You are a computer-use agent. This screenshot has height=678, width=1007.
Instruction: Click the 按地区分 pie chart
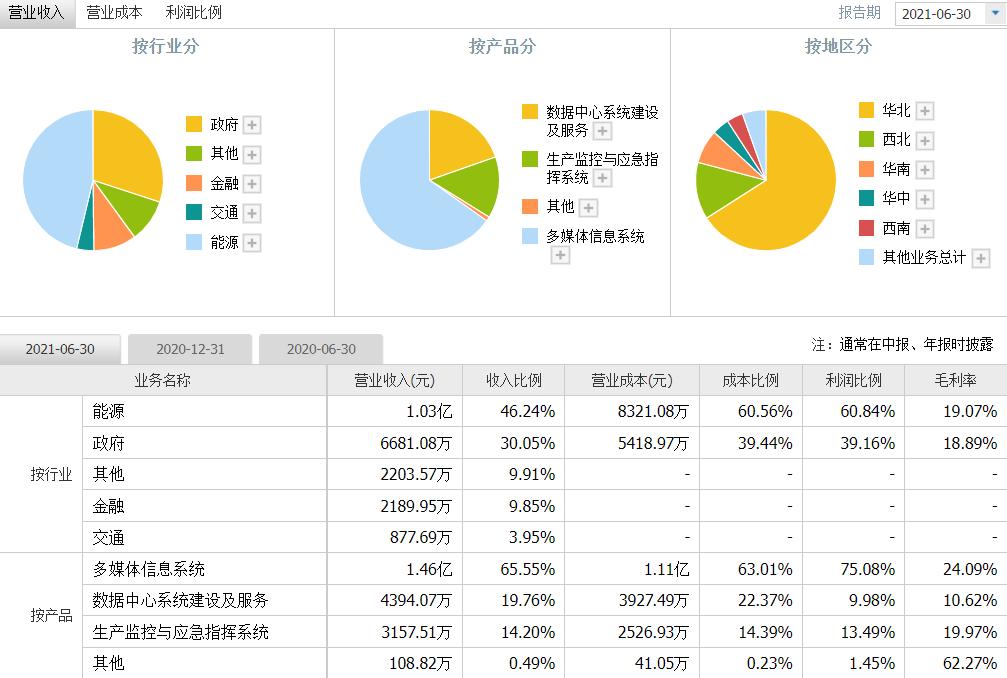[x=766, y=180]
